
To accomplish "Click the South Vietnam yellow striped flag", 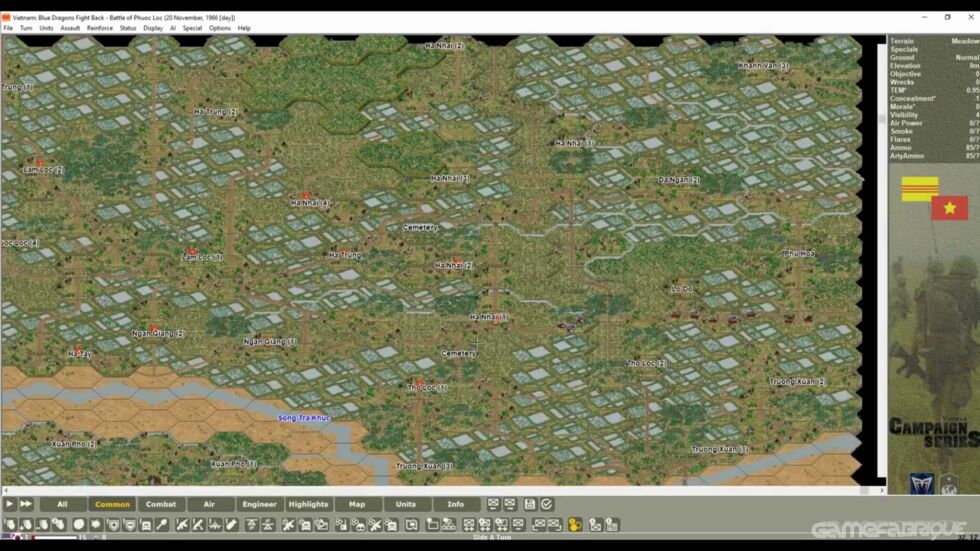I will coord(919,189).
